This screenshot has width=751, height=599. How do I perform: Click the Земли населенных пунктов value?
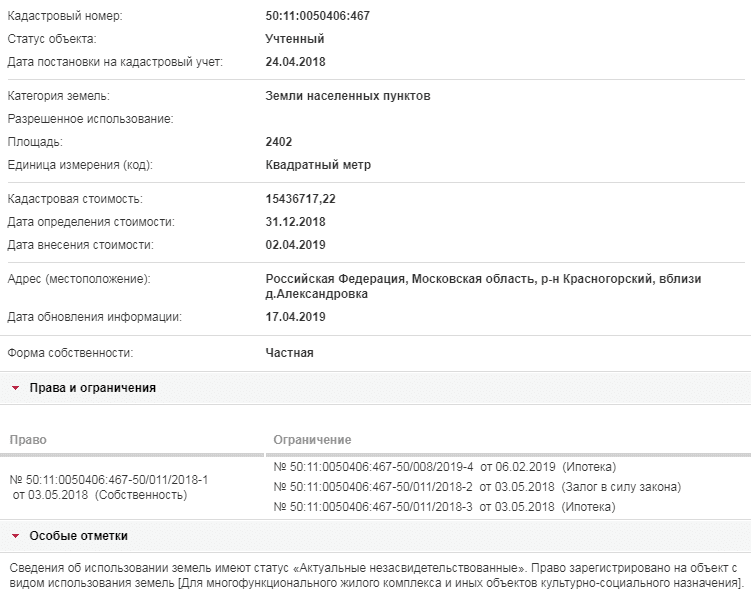[x=348, y=96]
